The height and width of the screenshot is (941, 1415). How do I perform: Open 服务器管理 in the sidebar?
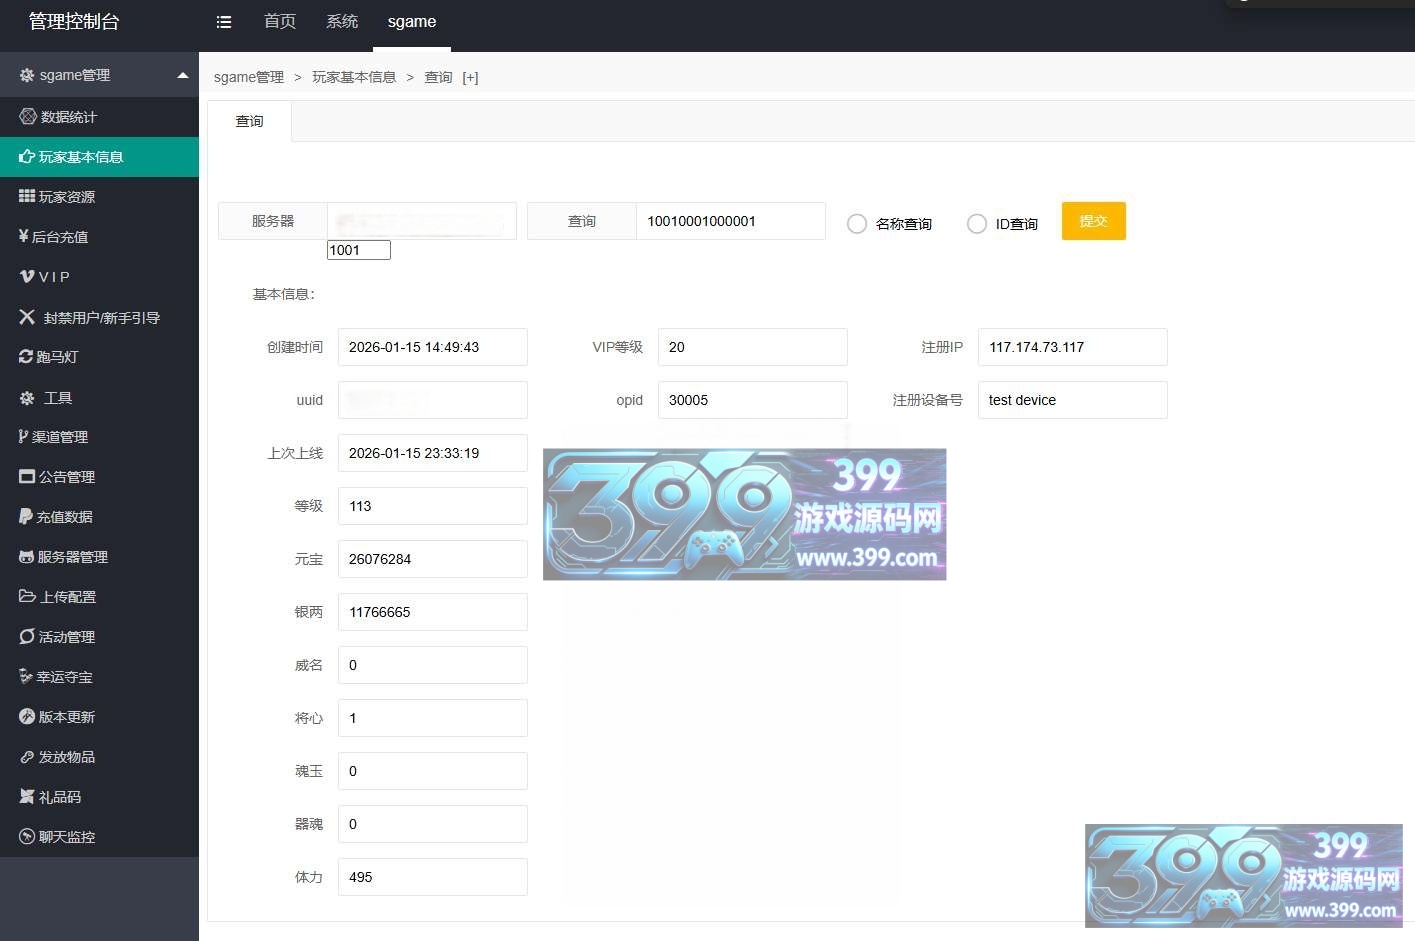coord(99,557)
